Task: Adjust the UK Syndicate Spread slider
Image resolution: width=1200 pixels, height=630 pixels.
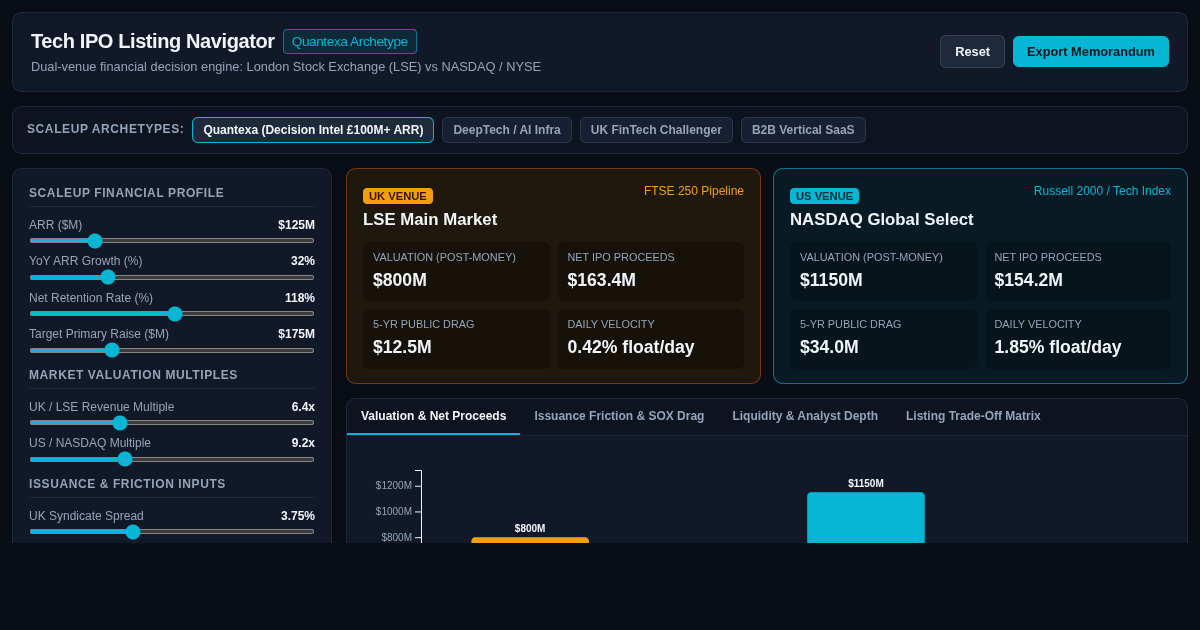Action: click(172, 531)
